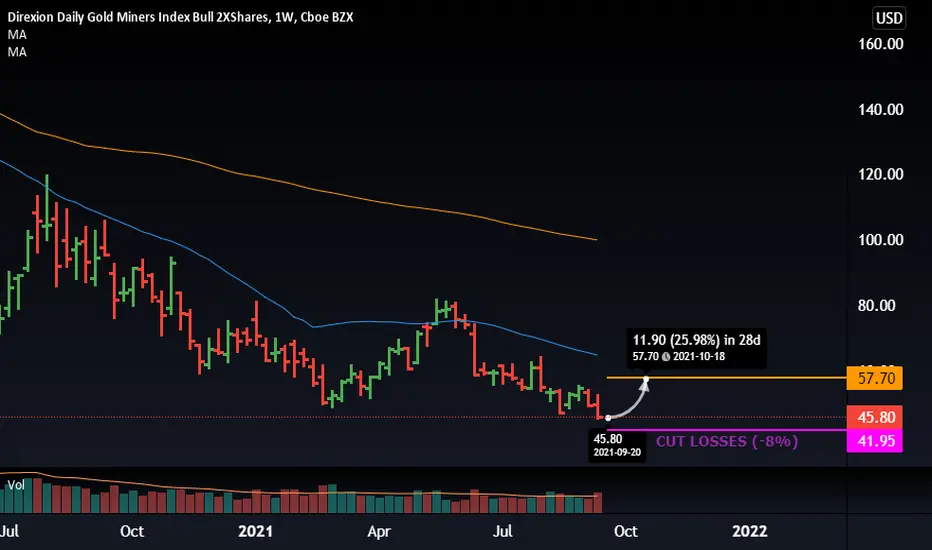
Task: Click the start point of forecast arrow
Action: click(x=608, y=417)
